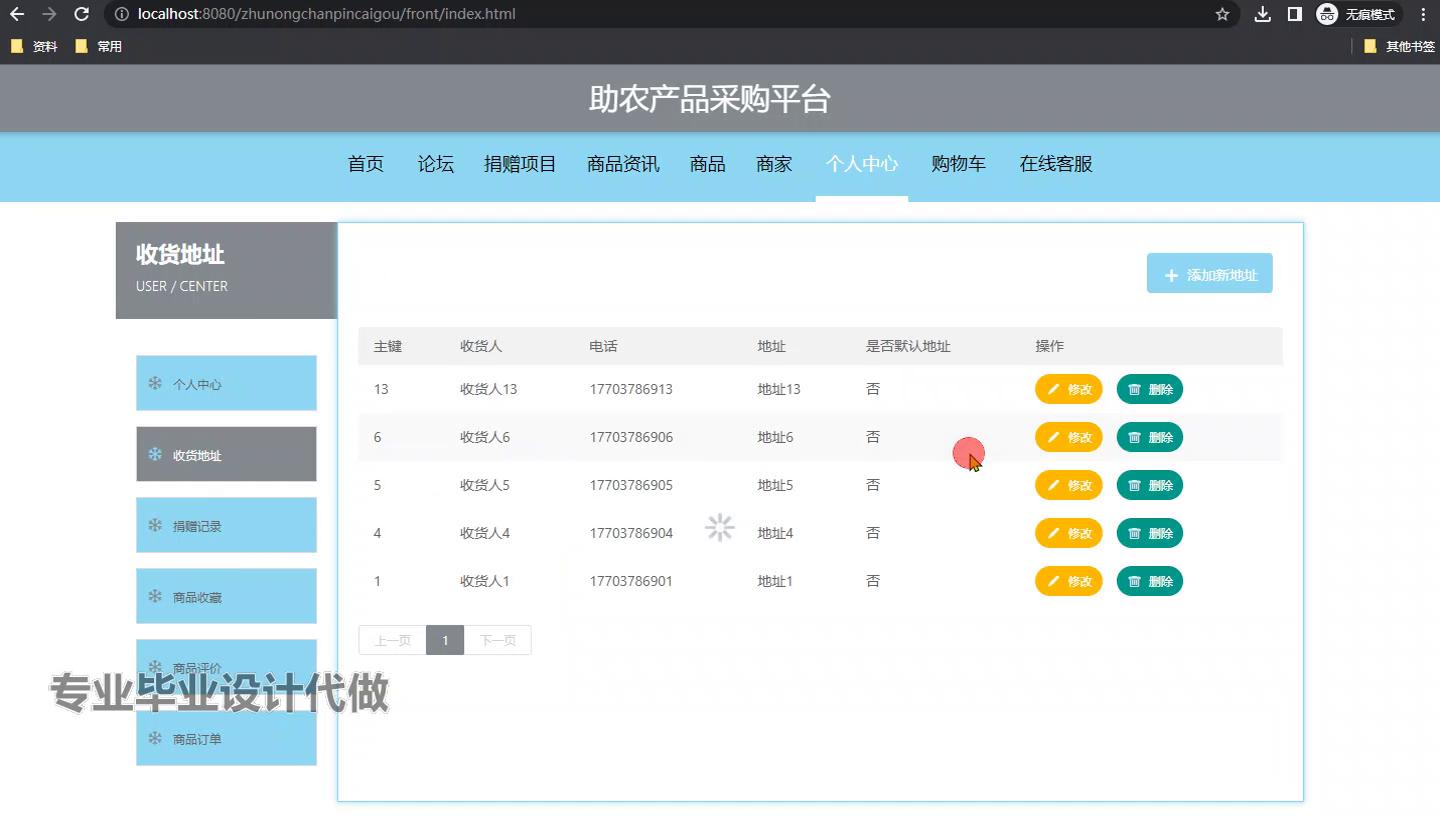Viewport: 1440px width, 816px height.
Task: Select page 1 in pagination
Action: [x=445, y=640]
